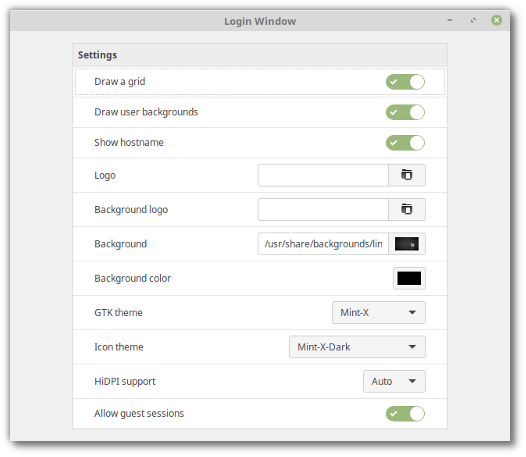Expand the Icon theme Mint-X-Dark dropdown
The height and width of the screenshot is (457, 526).
coord(357,347)
